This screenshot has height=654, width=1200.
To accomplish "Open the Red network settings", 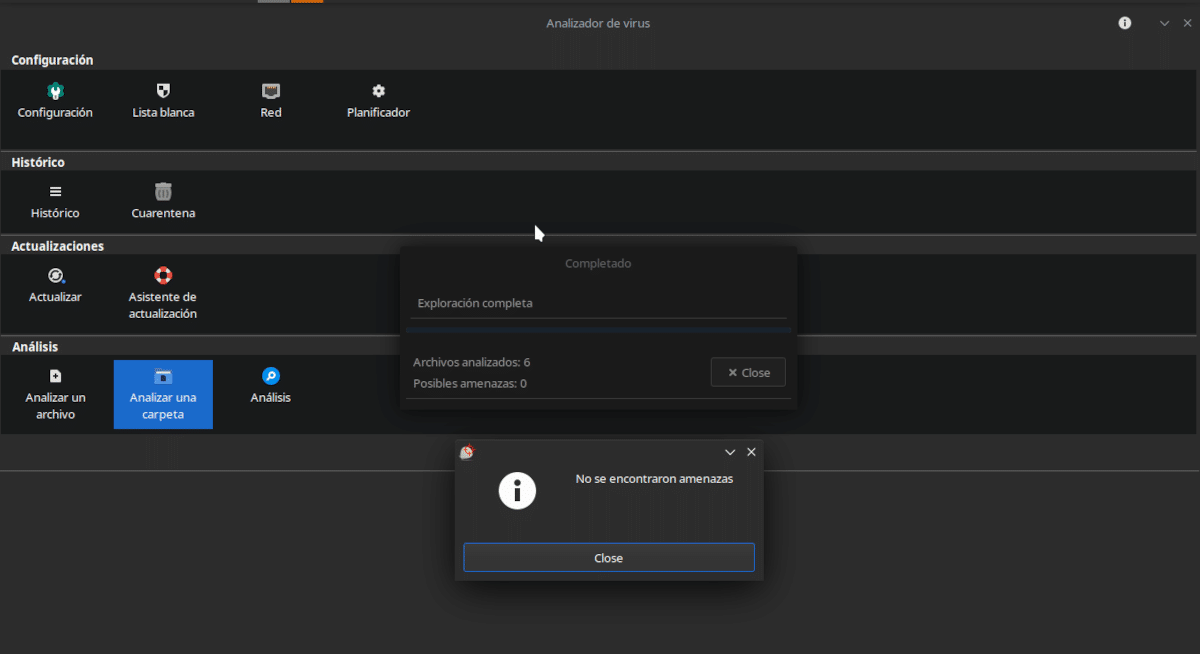I will [271, 100].
